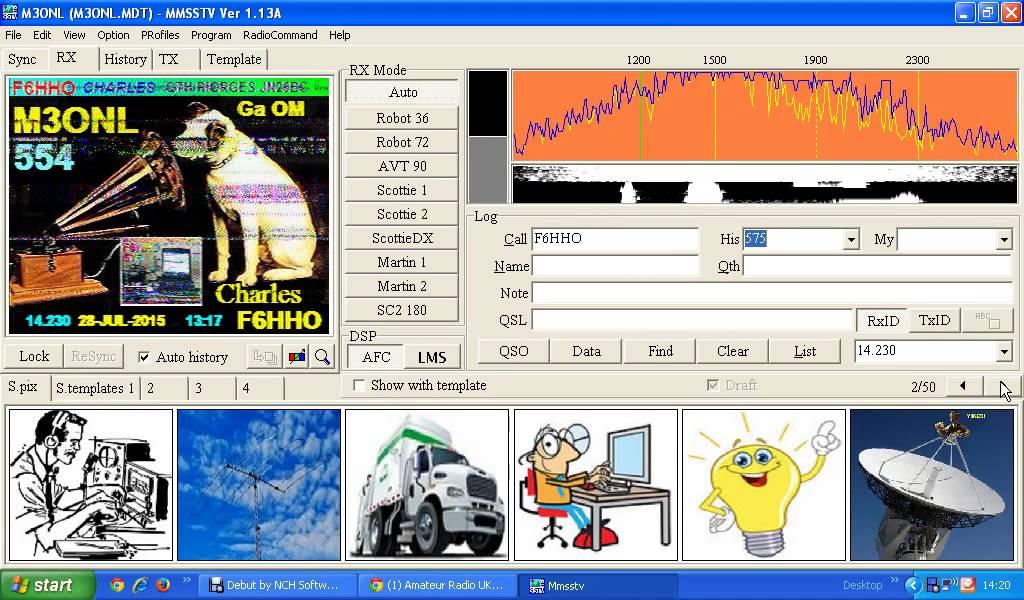Select Scottie 2 RX mode
1024x600 pixels.
(402, 214)
